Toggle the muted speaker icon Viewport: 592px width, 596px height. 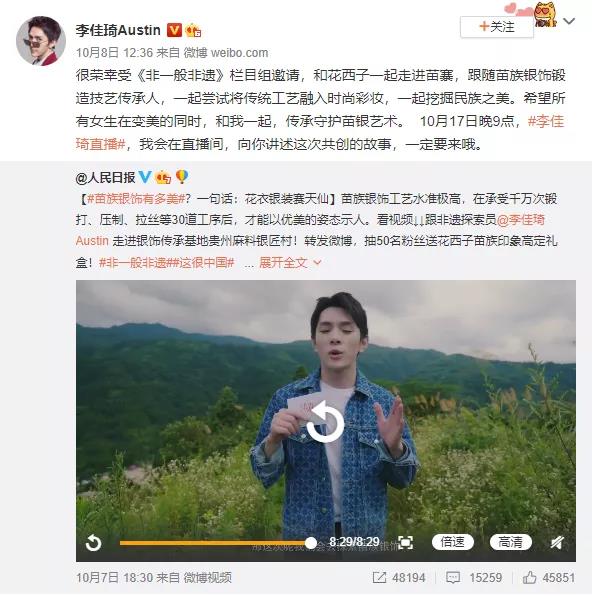(557, 542)
